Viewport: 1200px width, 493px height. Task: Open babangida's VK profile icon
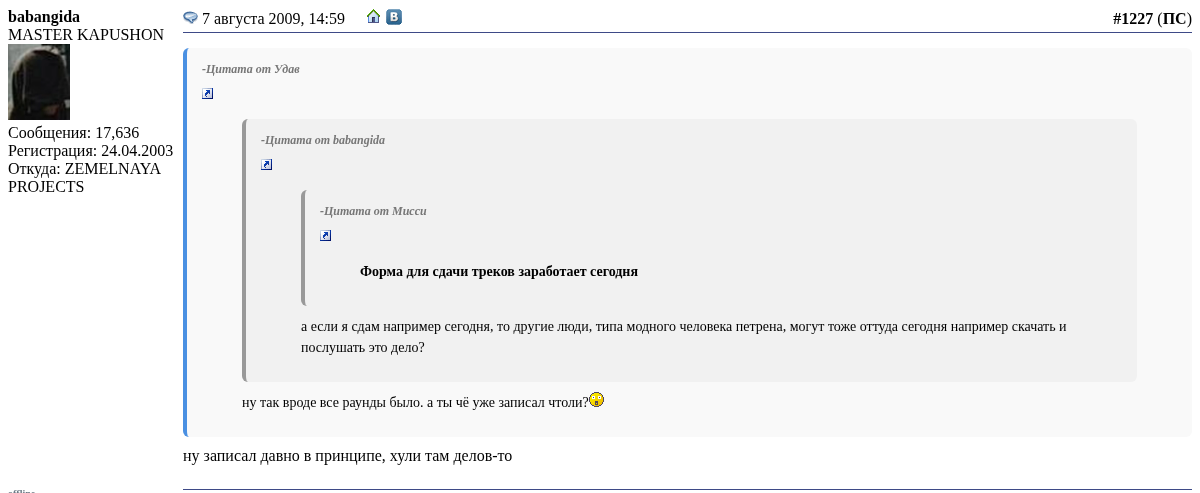[394, 17]
